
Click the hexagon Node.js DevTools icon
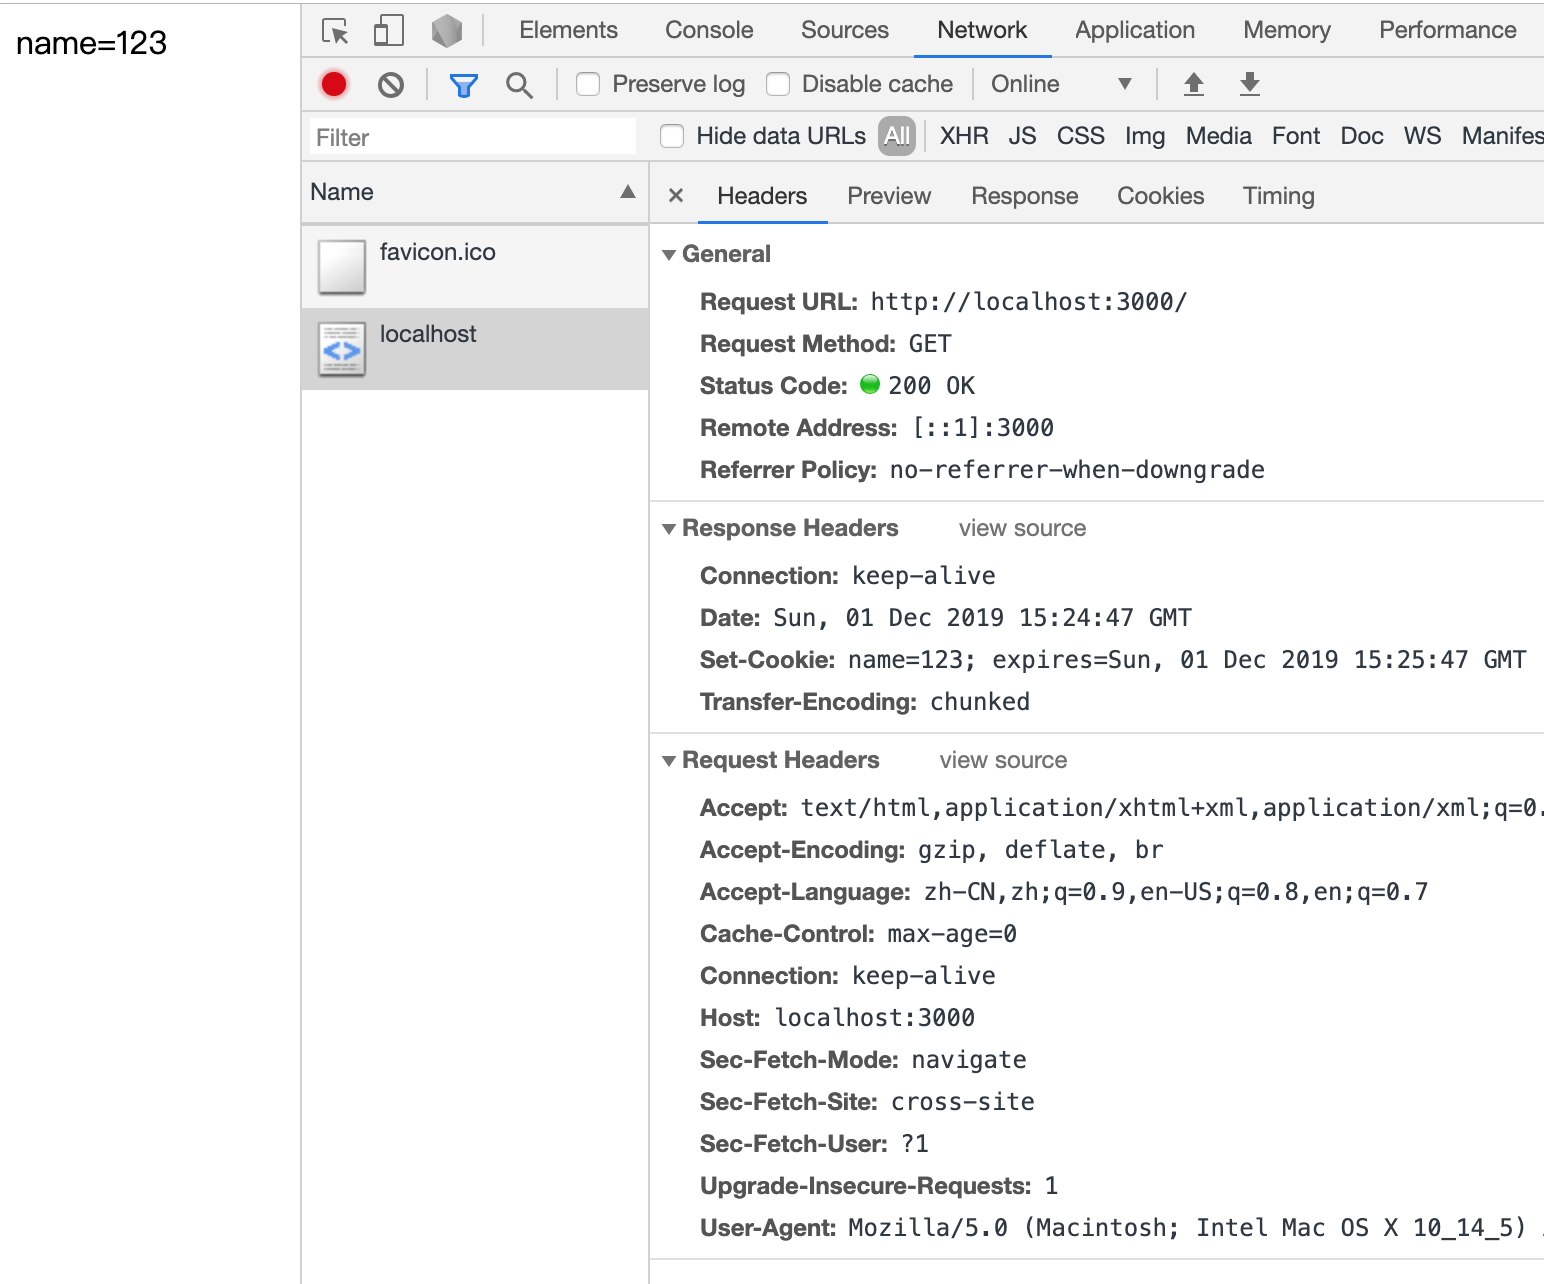446,31
